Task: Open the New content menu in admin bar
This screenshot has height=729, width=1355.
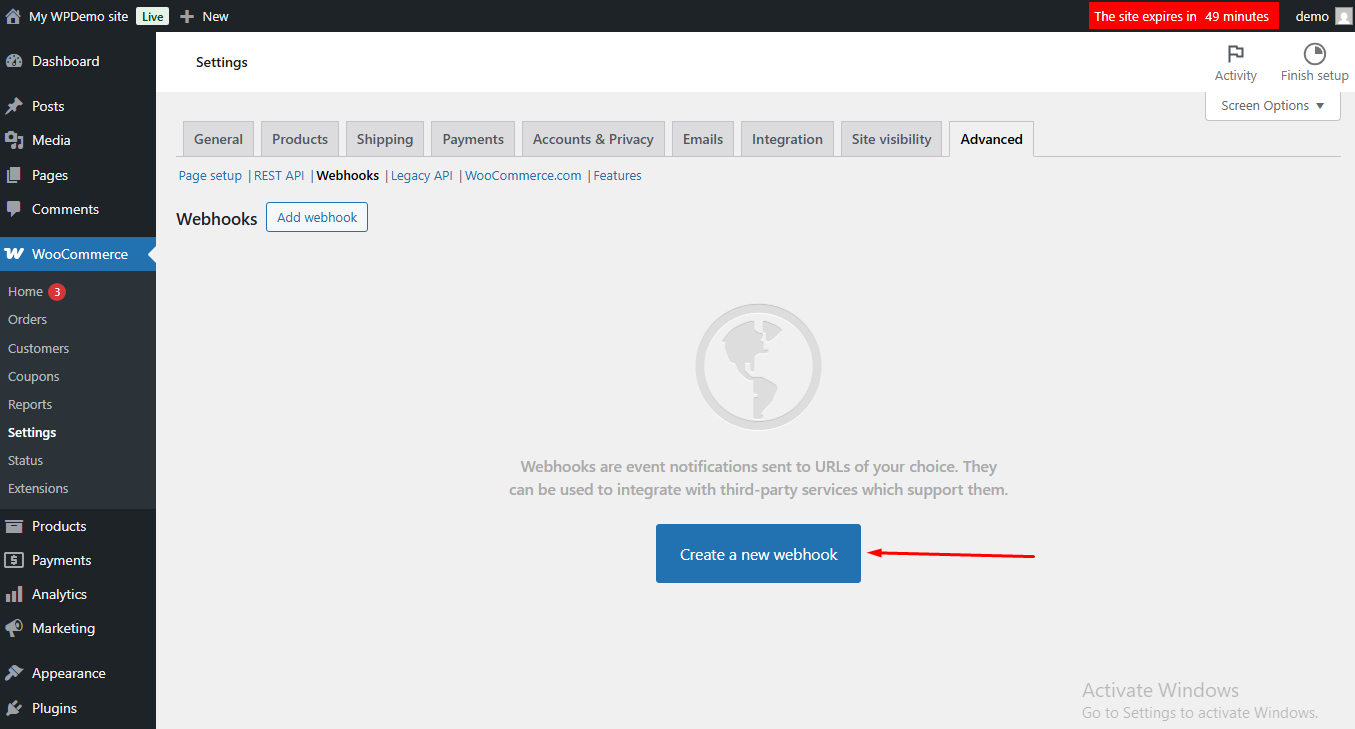Action: [204, 16]
